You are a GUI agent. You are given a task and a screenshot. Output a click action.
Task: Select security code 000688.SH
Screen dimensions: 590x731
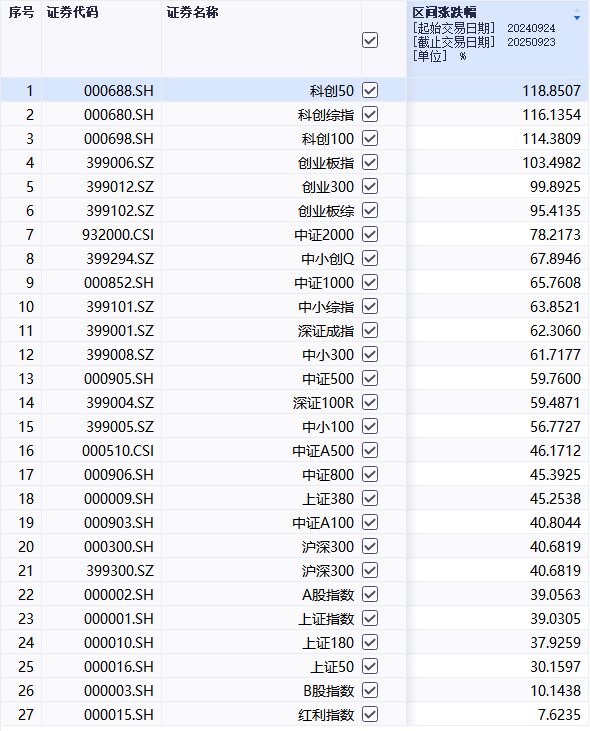point(119,90)
